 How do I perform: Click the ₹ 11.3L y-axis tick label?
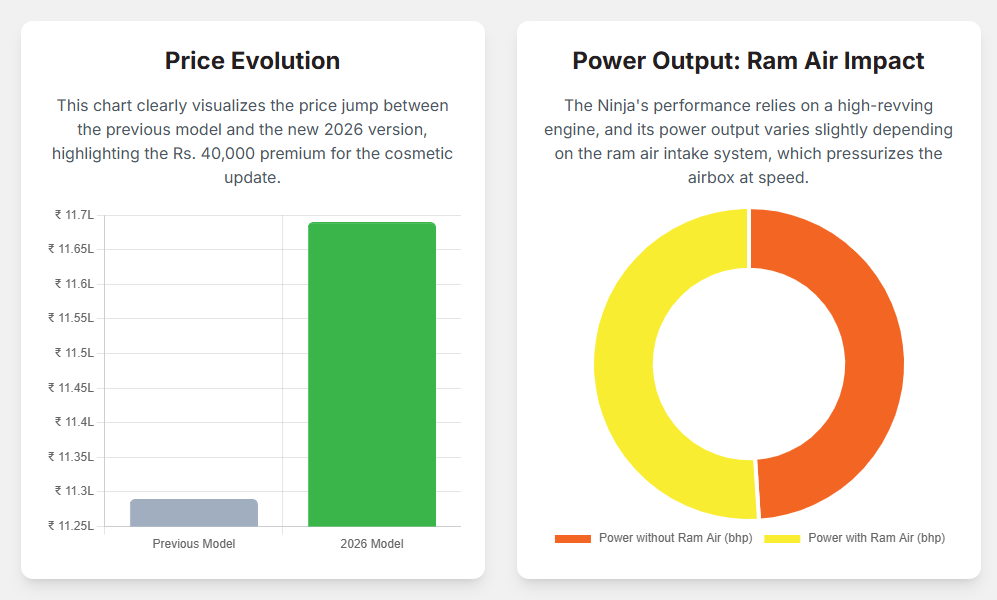(x=74, y=491)
